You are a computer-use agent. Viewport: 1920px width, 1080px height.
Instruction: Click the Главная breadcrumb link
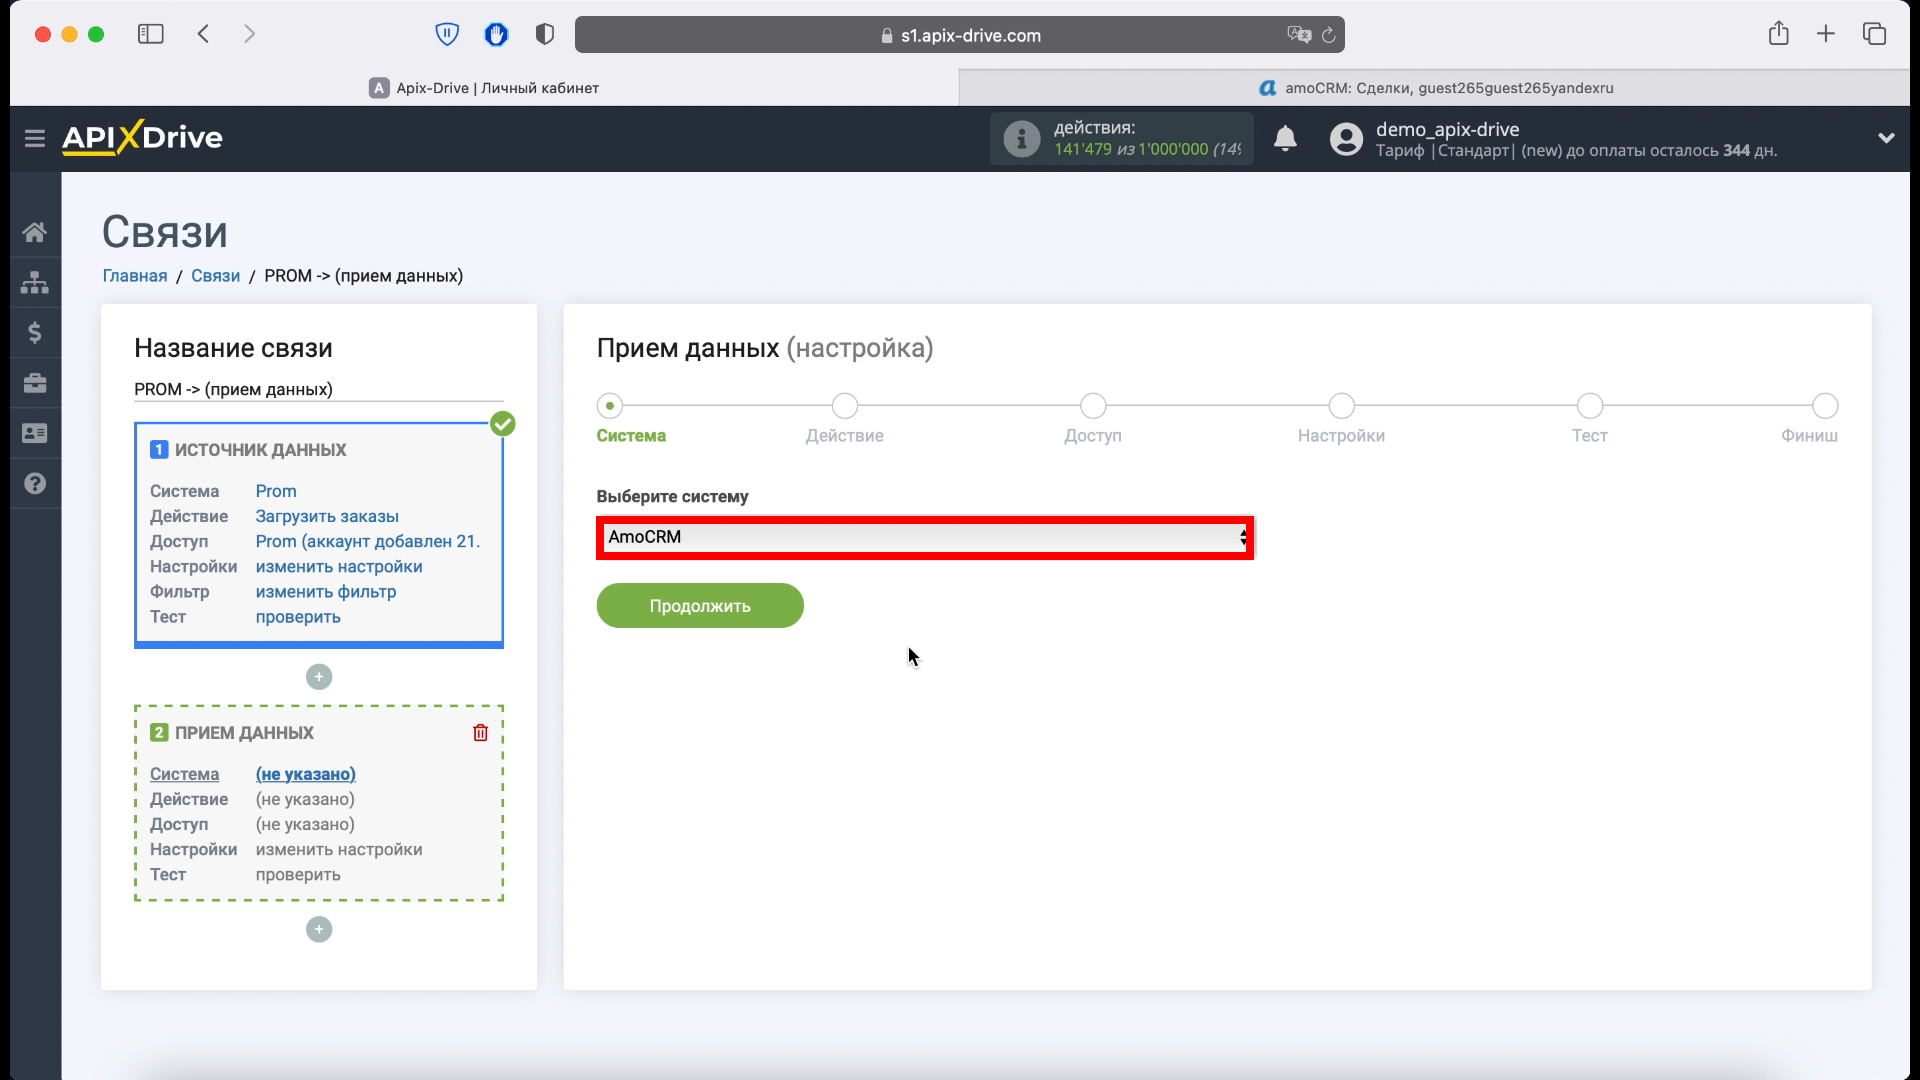pyautogui.click(x=135, y=276)
